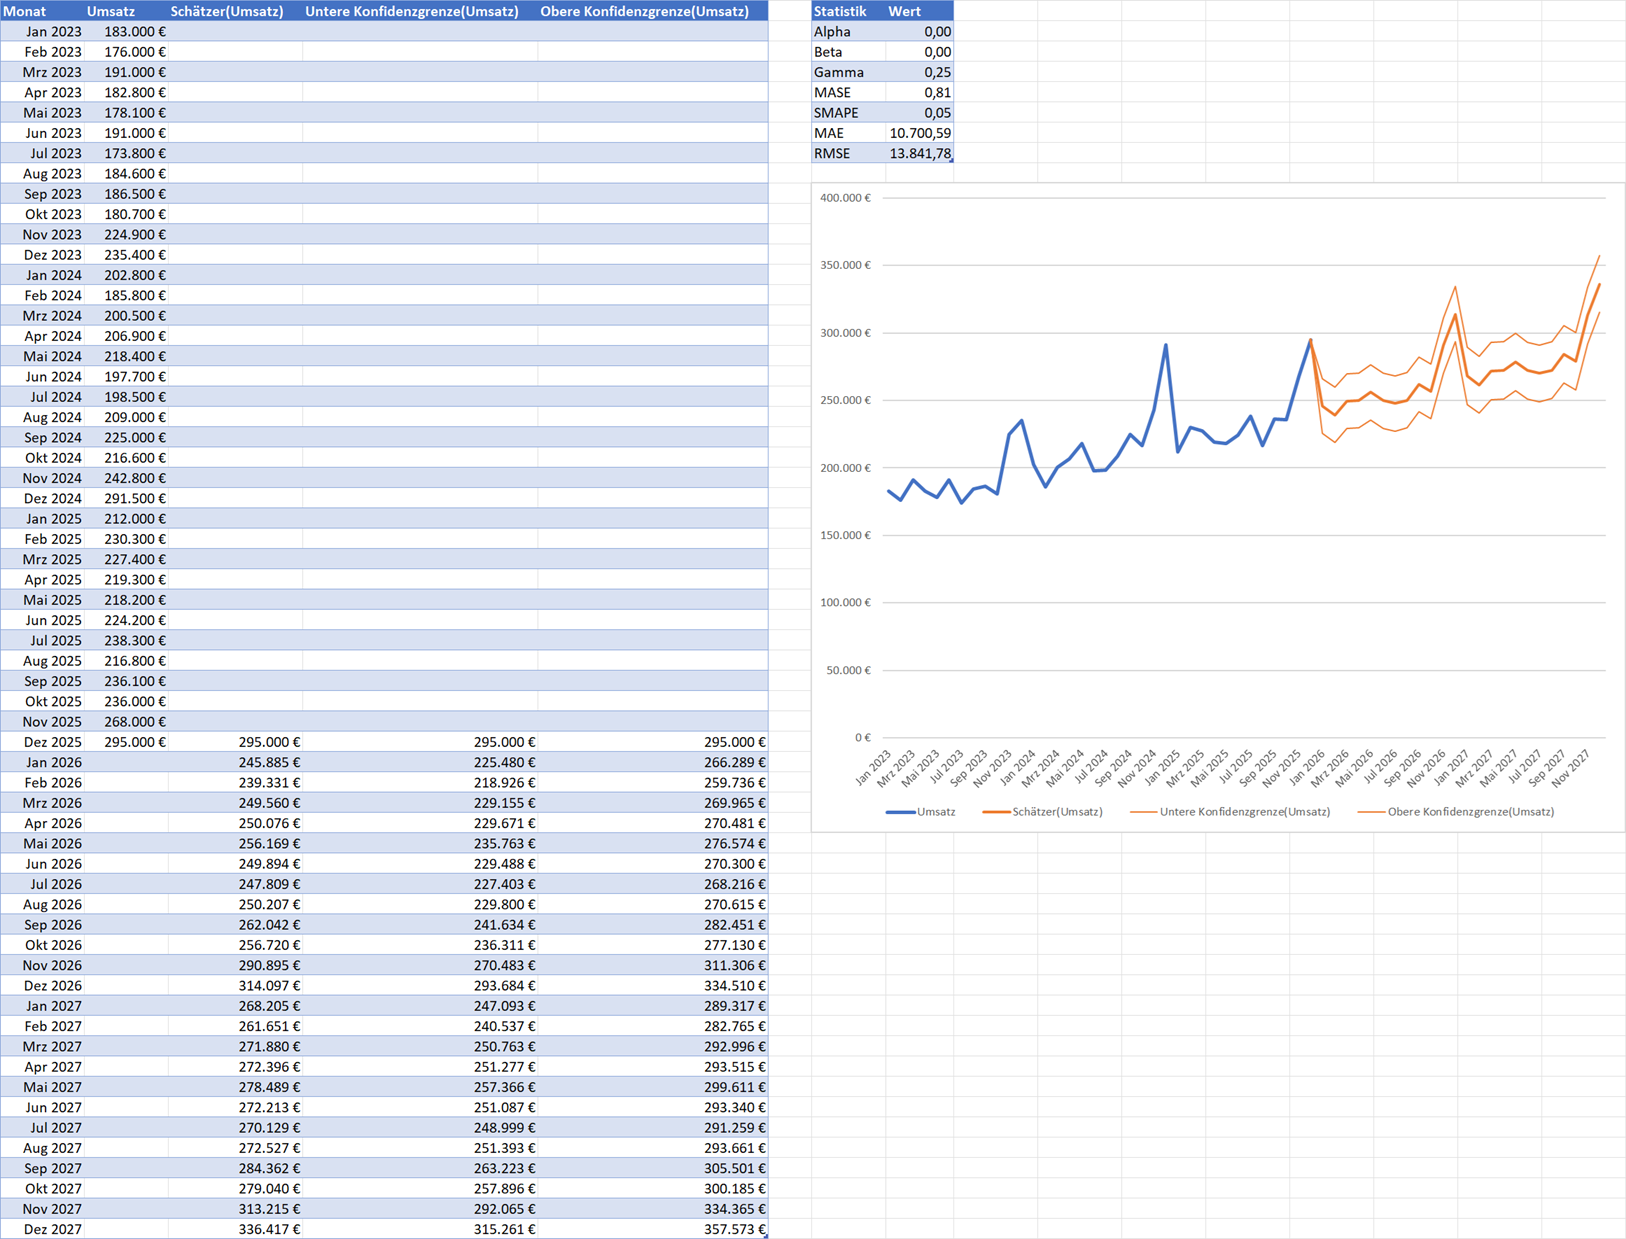Screen dimensions: 1626x1239
Task: Click the Dez 2027 forecast value 336.417 €
Action: (x=235, y=1229)
